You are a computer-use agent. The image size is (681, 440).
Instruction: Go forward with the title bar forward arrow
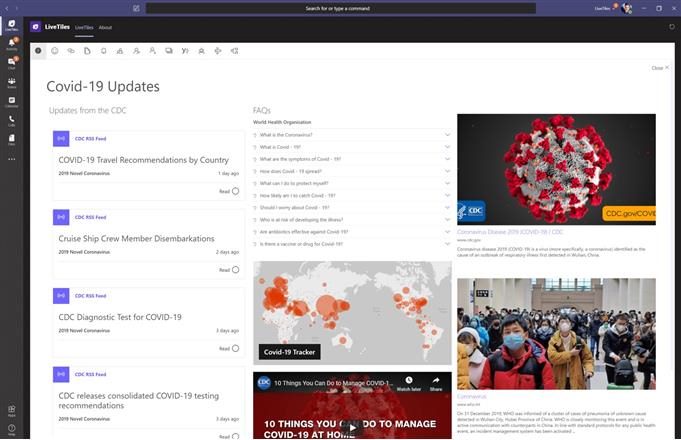click(17, 8)
